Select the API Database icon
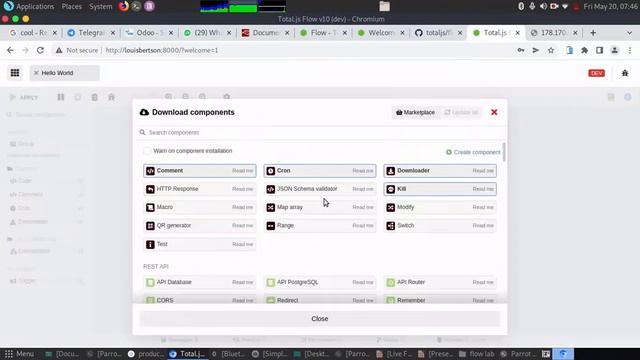This screenshot has height=360, width=640. (150, 282)
